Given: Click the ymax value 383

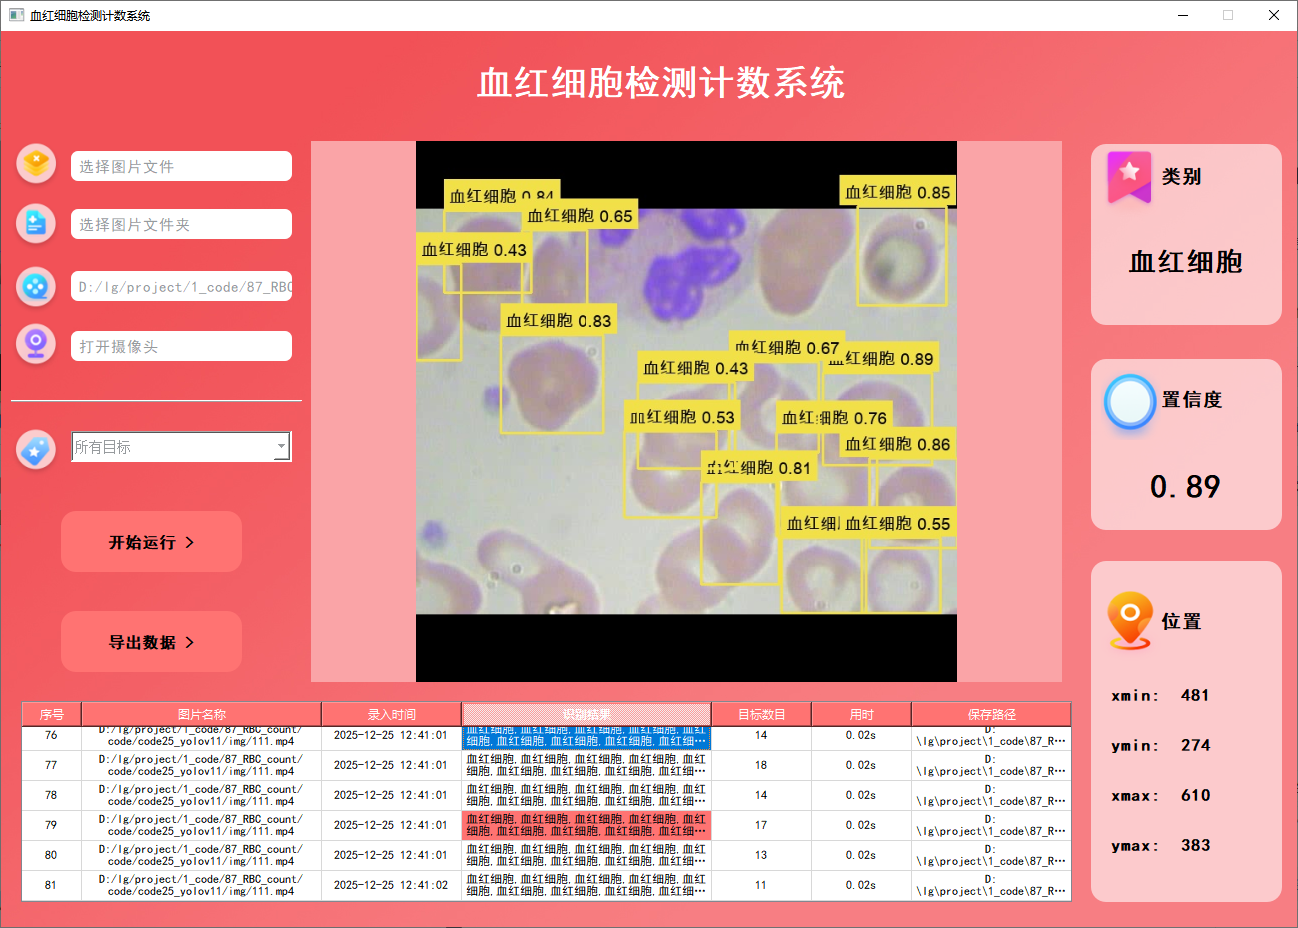Looking at the screenshot, I should click(x=1195, y=845).
